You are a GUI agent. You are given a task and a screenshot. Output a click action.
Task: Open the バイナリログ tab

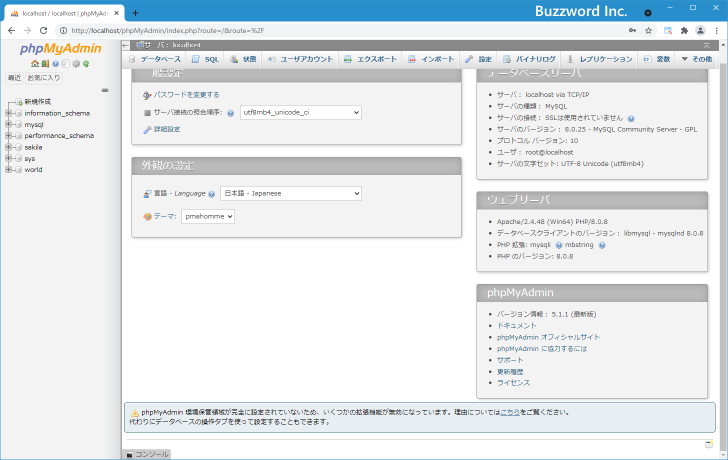click(529, 59)
